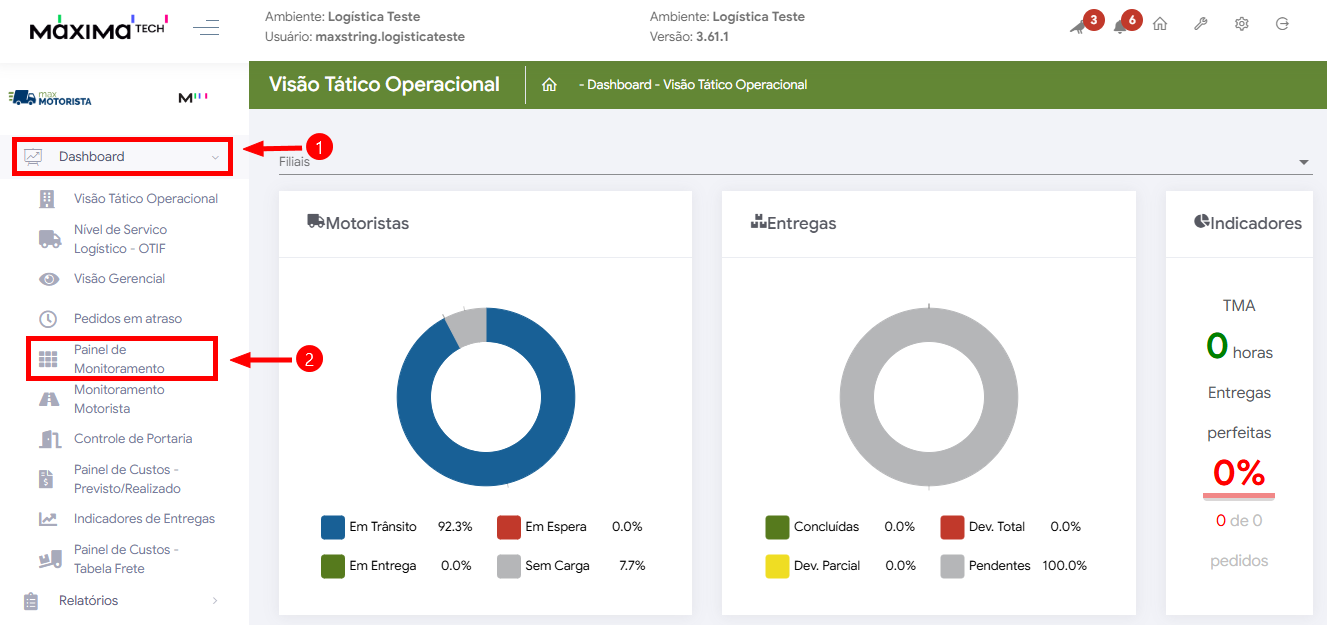Open Painel de Monitoramento menu item

[119, 359]
